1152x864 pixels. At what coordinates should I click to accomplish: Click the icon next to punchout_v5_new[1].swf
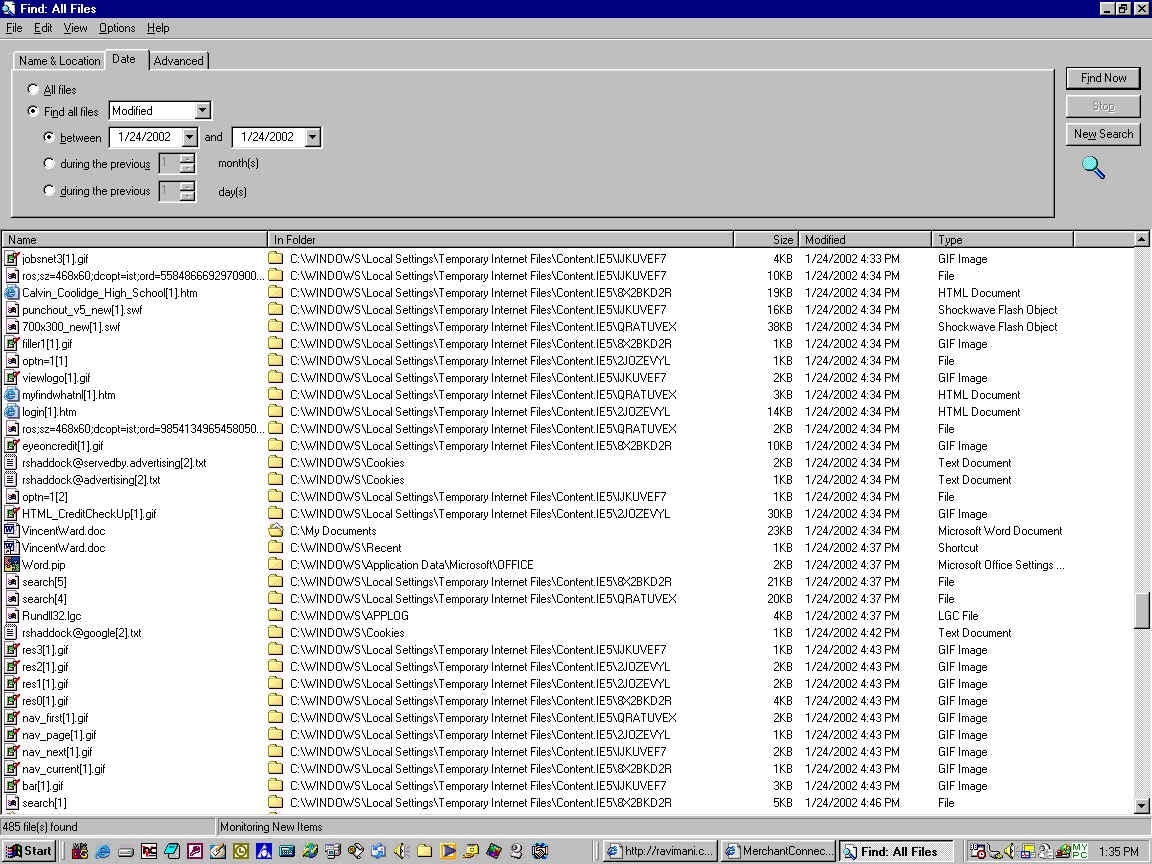[12, 309]
